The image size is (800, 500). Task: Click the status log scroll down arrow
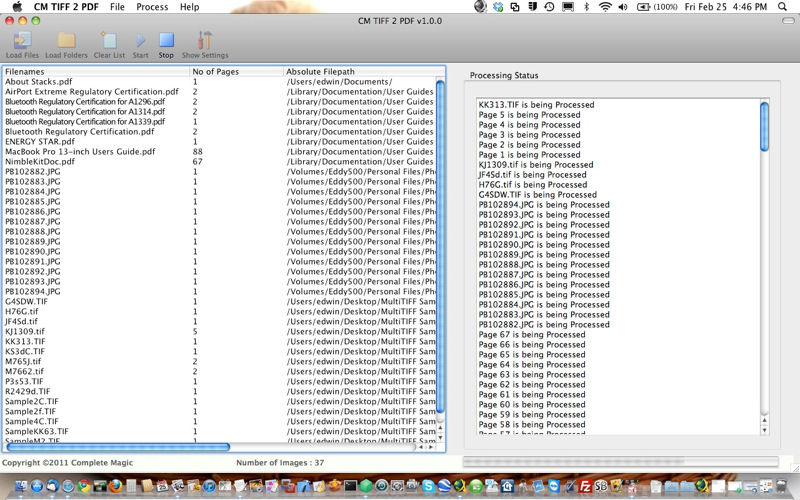tap(764, 430)
